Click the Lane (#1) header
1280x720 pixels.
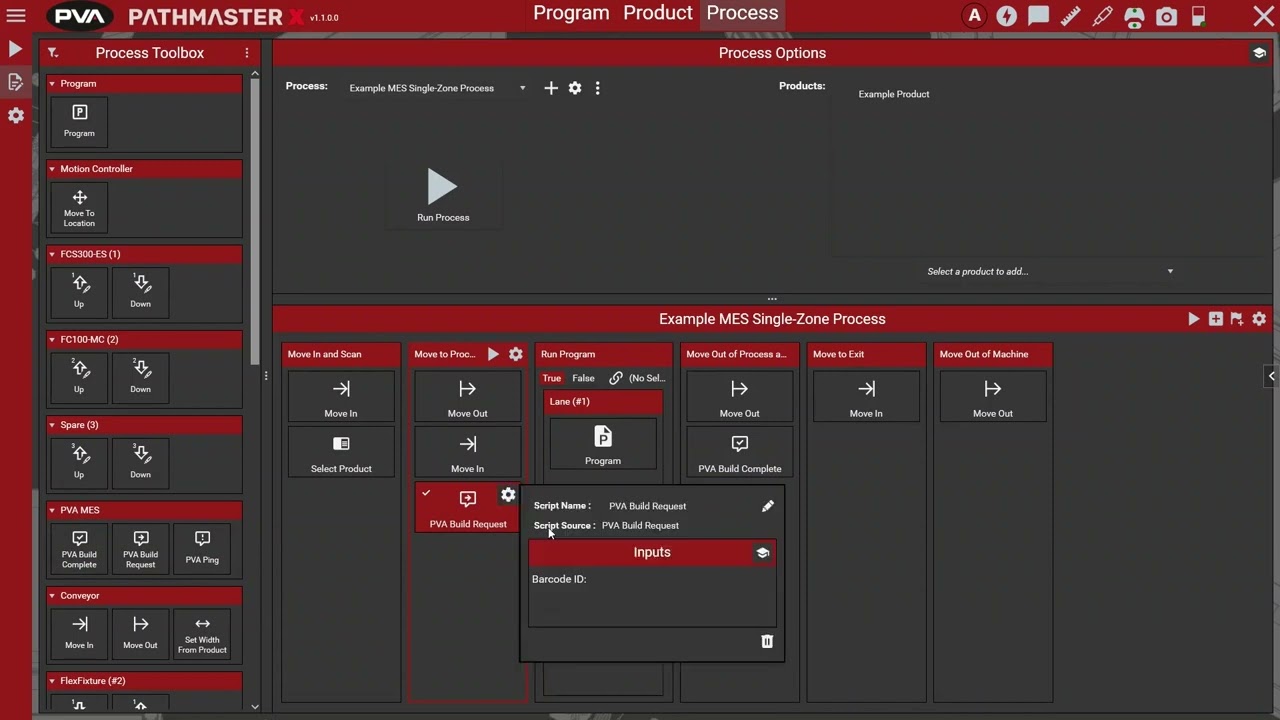click(603, 402)
